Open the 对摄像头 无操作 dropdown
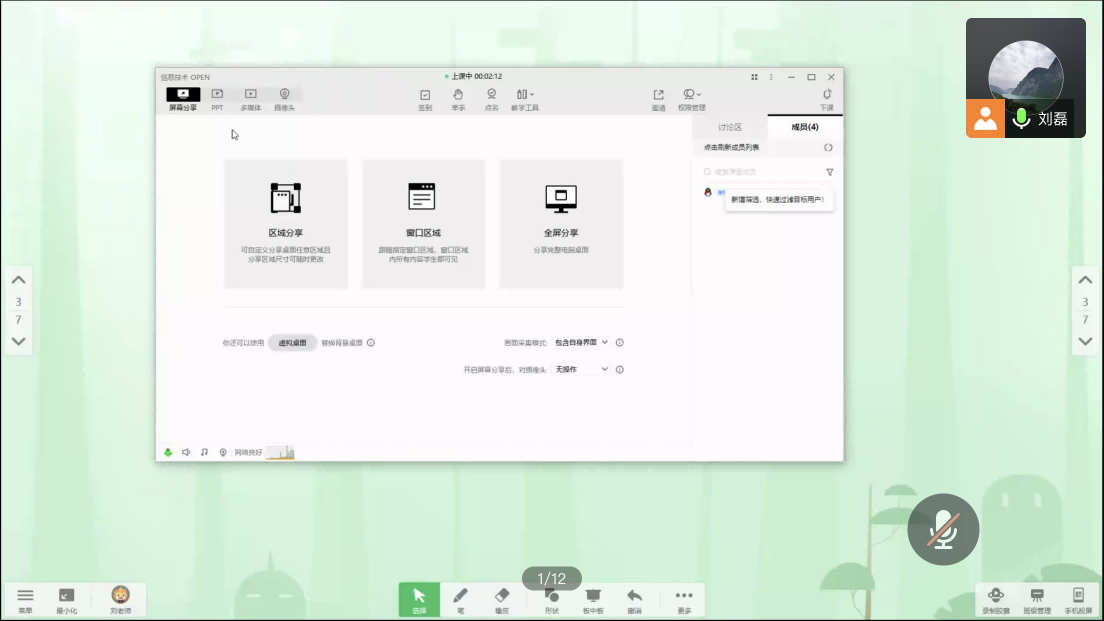This screenshot has height=621, width=1104. point(581,370)
